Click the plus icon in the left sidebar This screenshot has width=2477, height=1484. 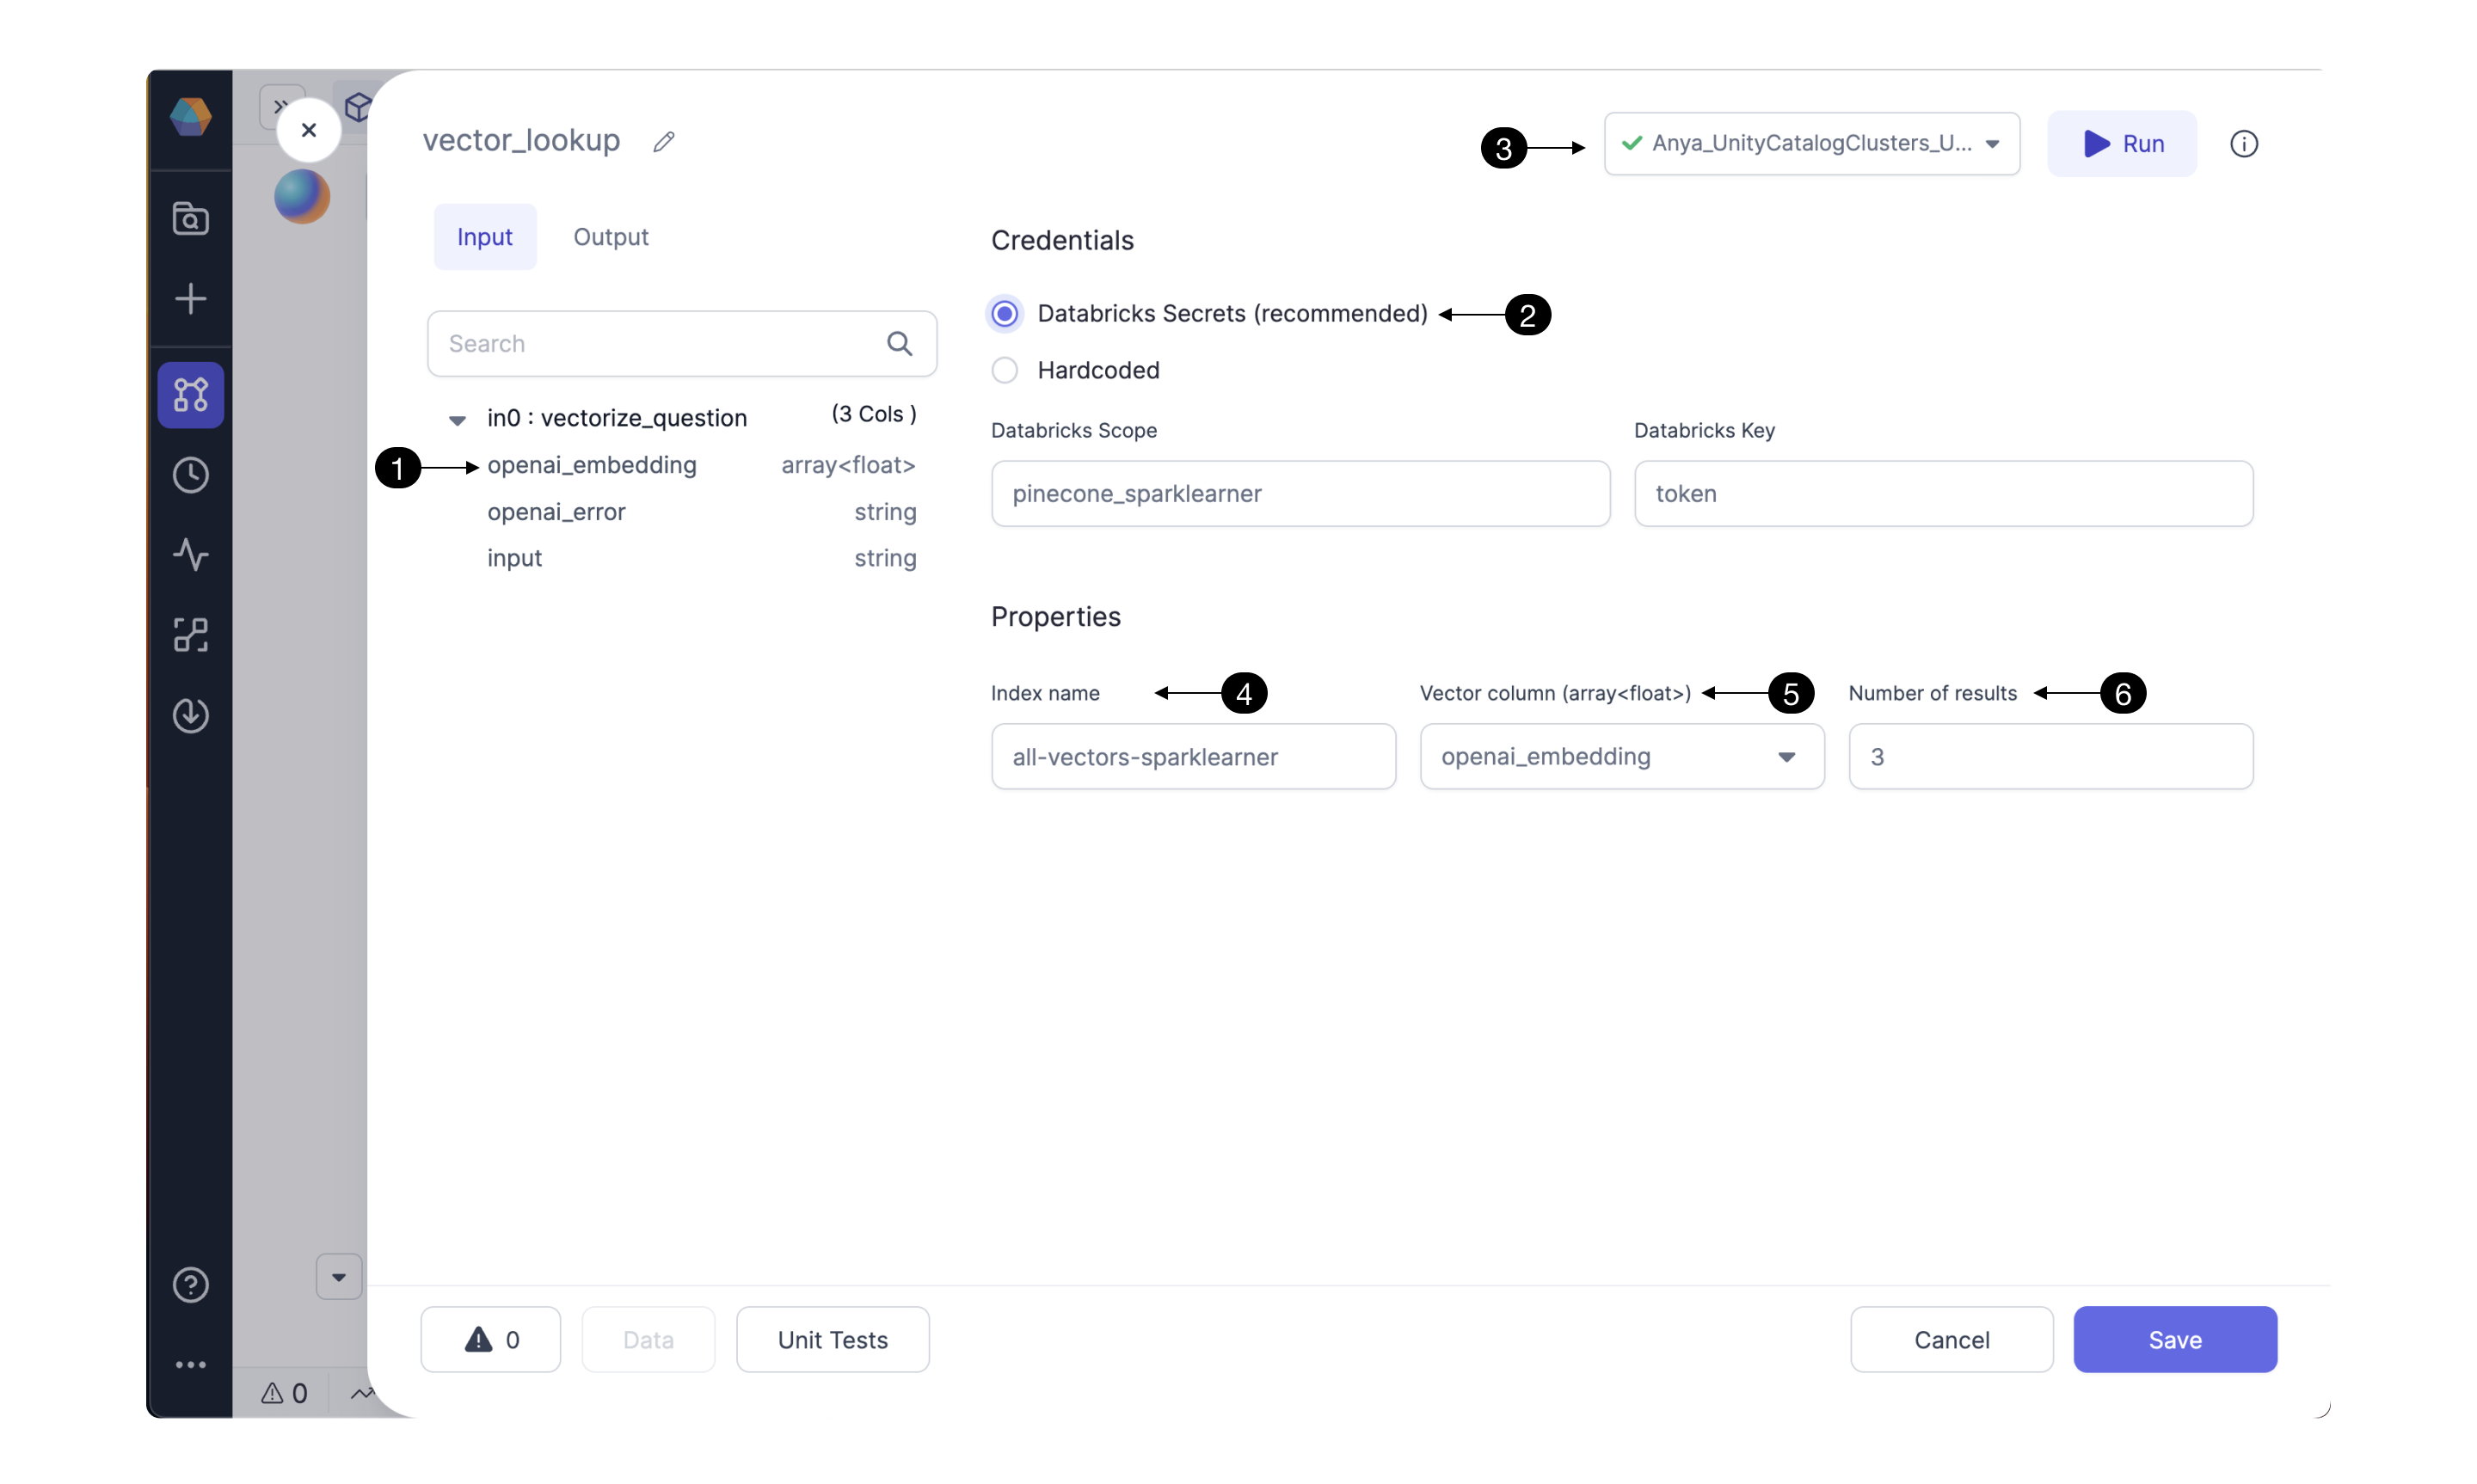tap(190, 298)
